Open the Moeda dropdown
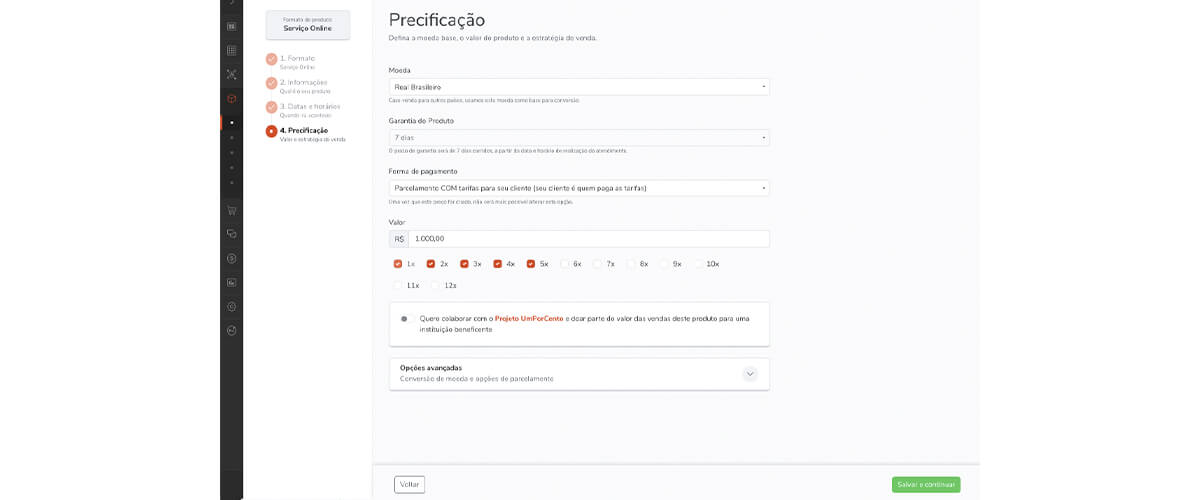The height and width of the screenshot is (500, 1200). (579, 87)
